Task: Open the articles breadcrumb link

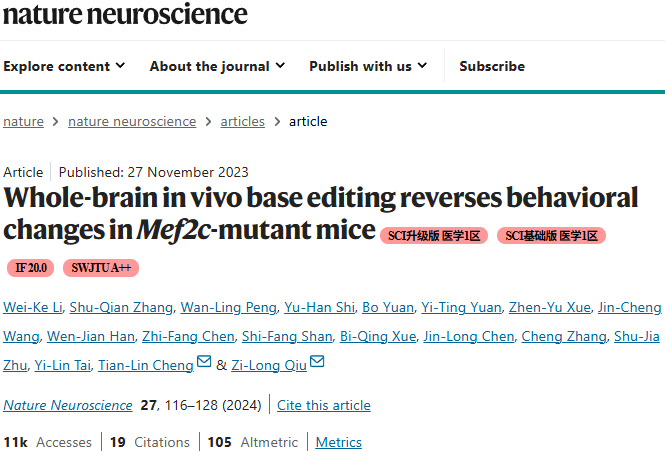Action: coord(242,121)
